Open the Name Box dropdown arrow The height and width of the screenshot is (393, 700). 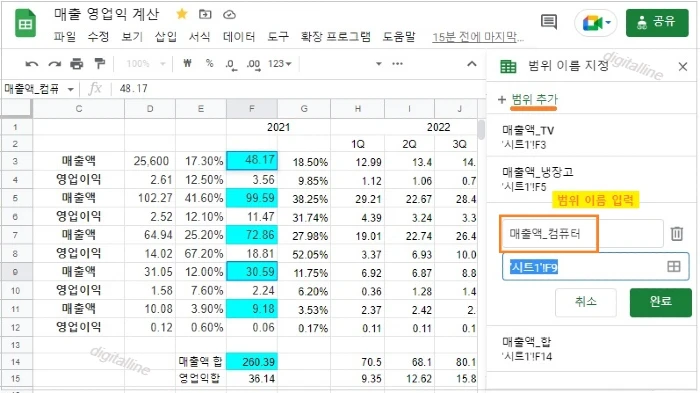coord(71,89)
